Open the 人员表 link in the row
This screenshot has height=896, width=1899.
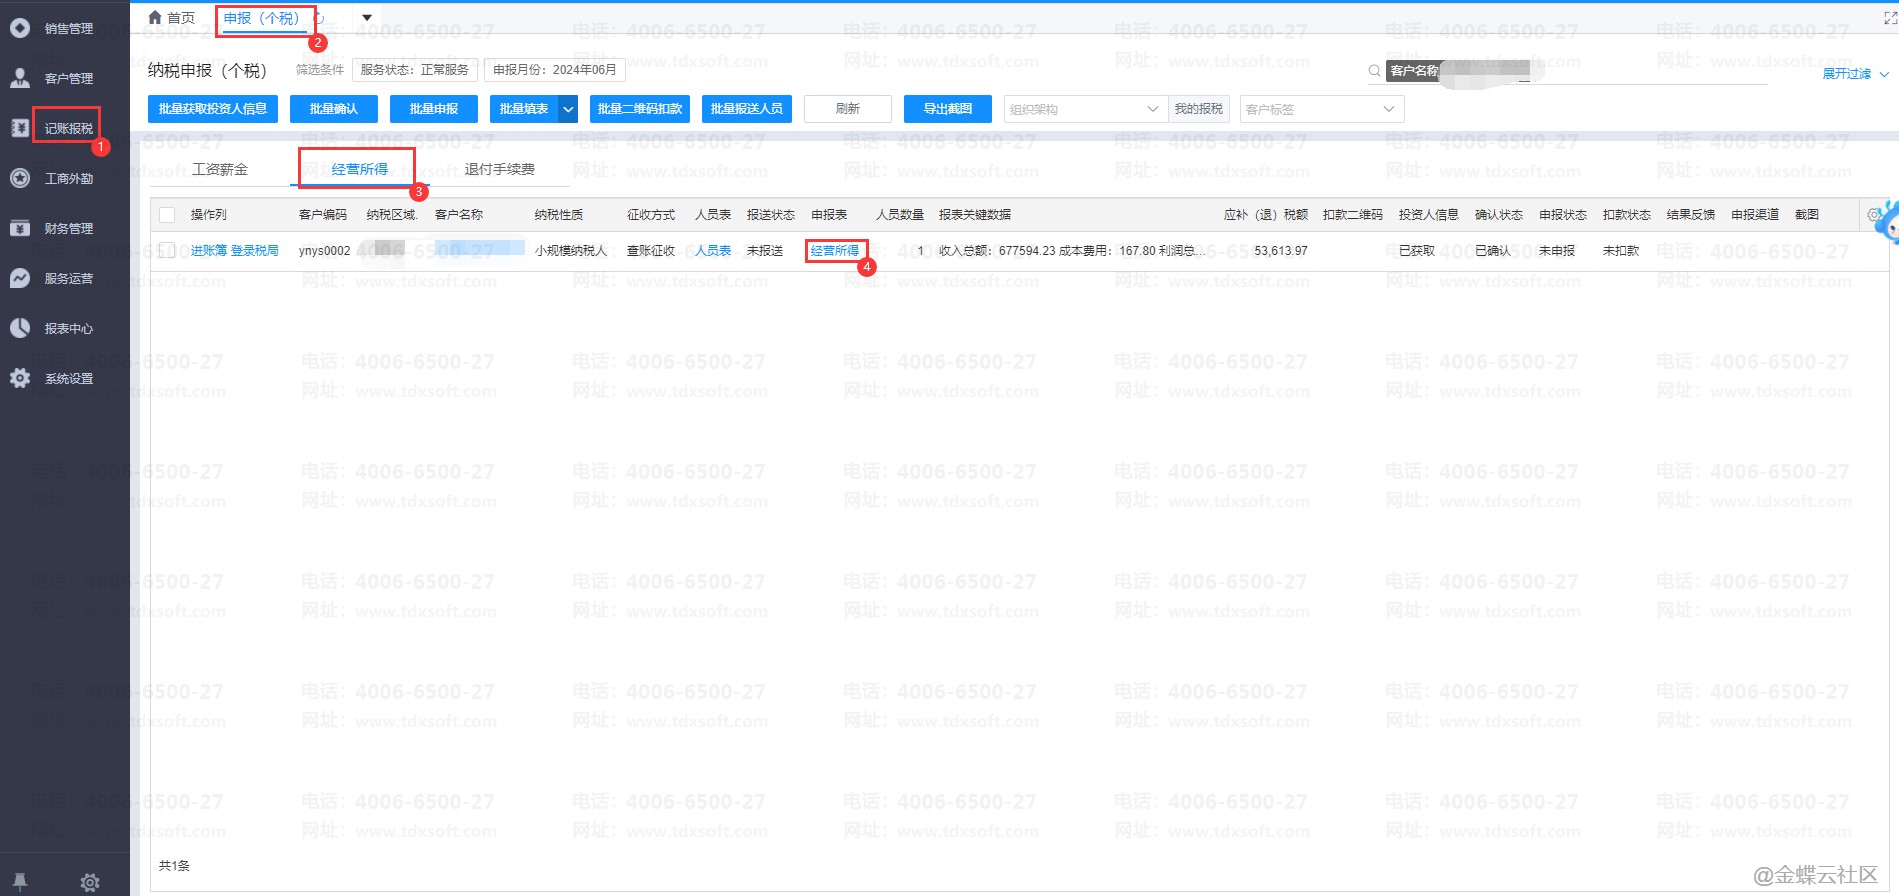(x=713, y=251)
